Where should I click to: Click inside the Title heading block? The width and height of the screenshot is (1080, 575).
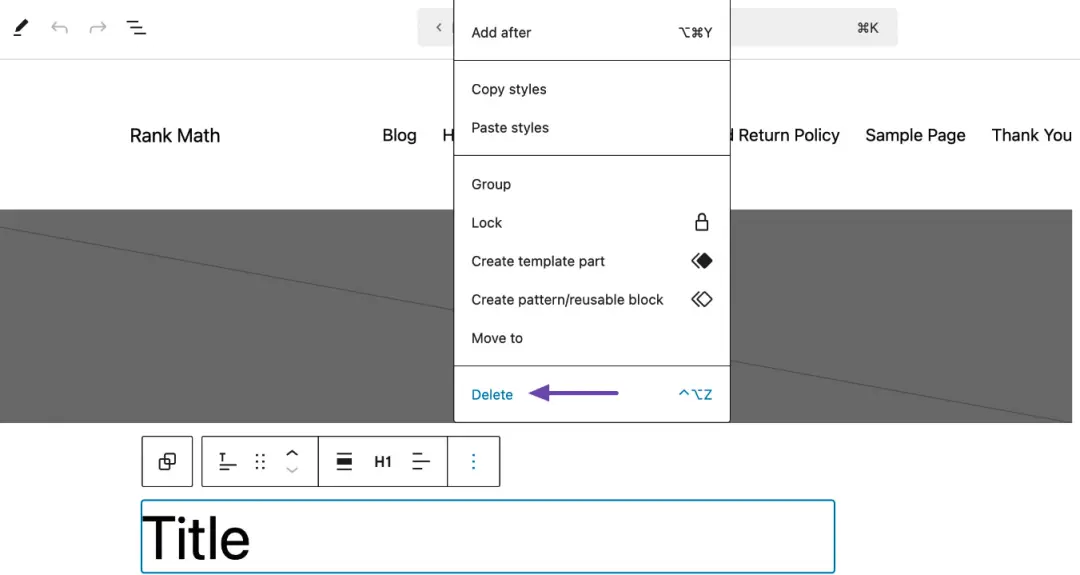pos(487,537)
